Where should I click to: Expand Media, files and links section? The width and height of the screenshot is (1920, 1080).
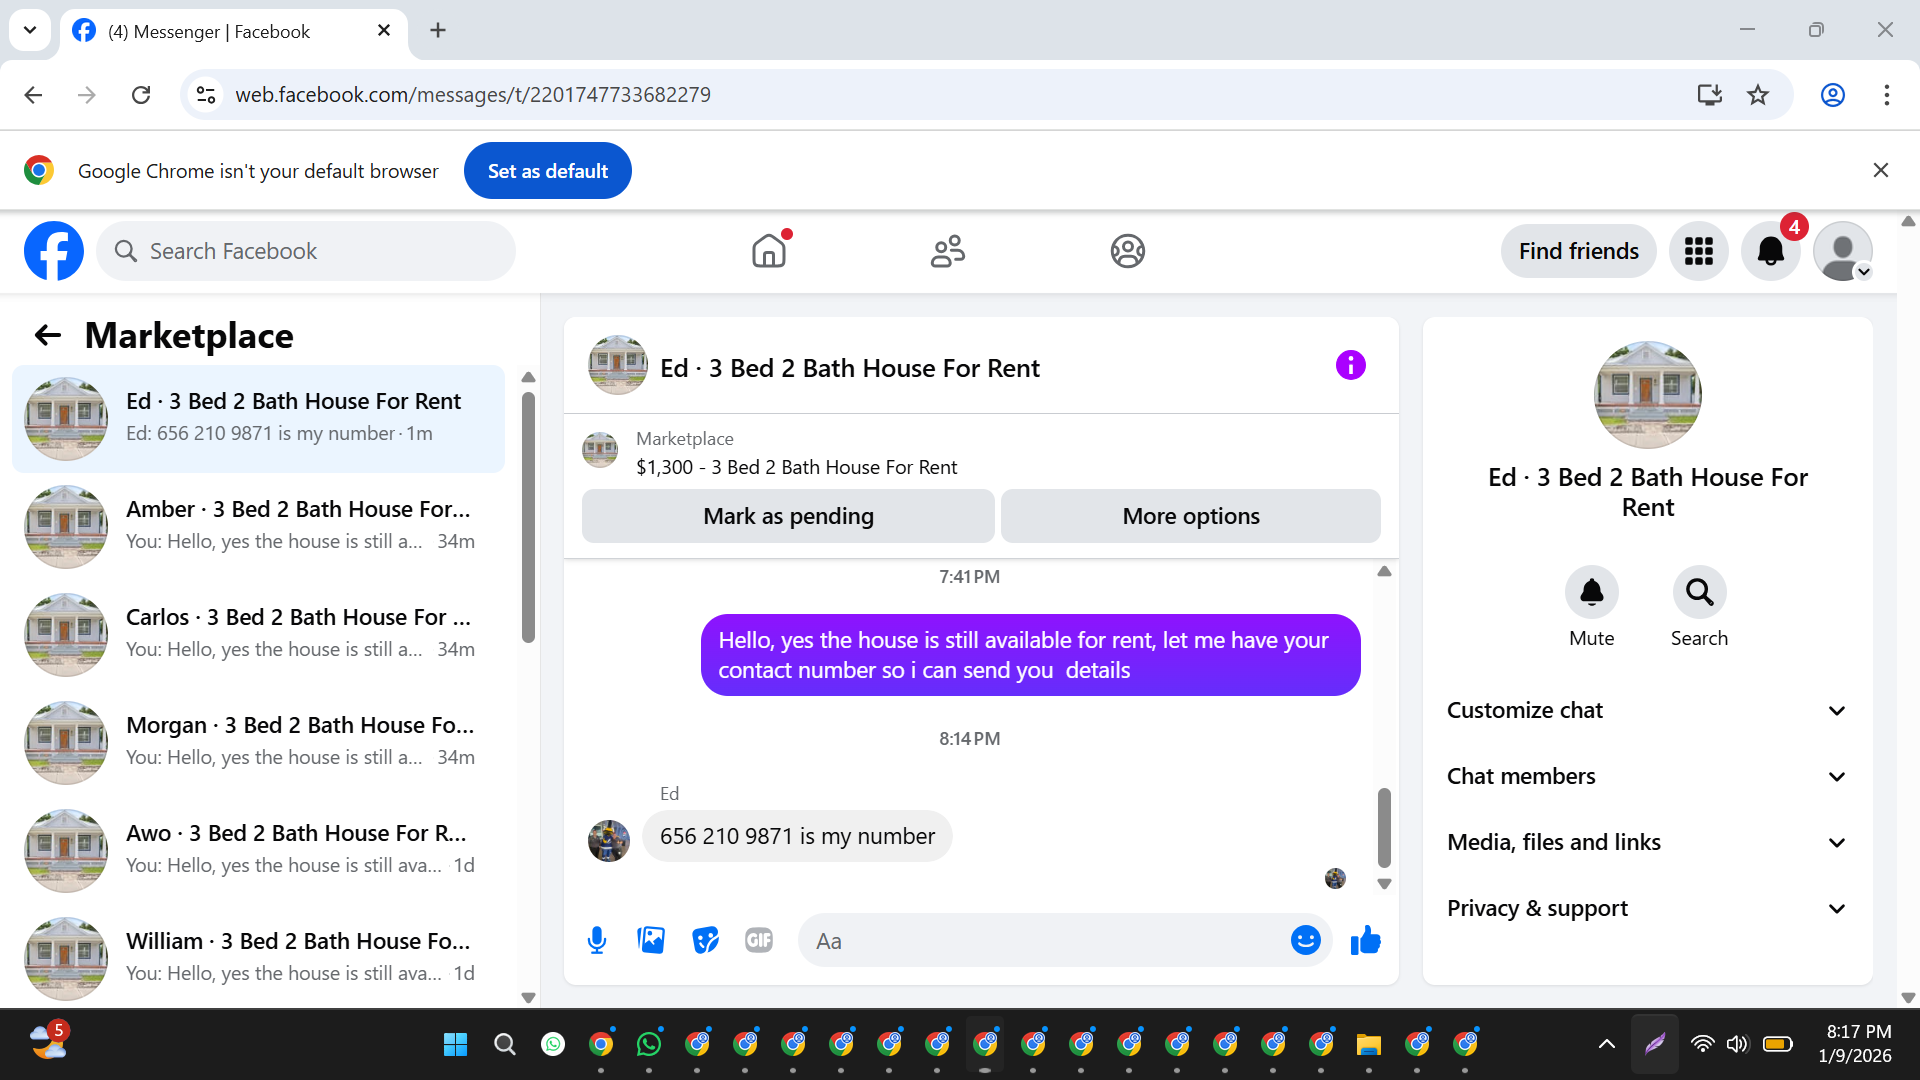coord(1647,842)
